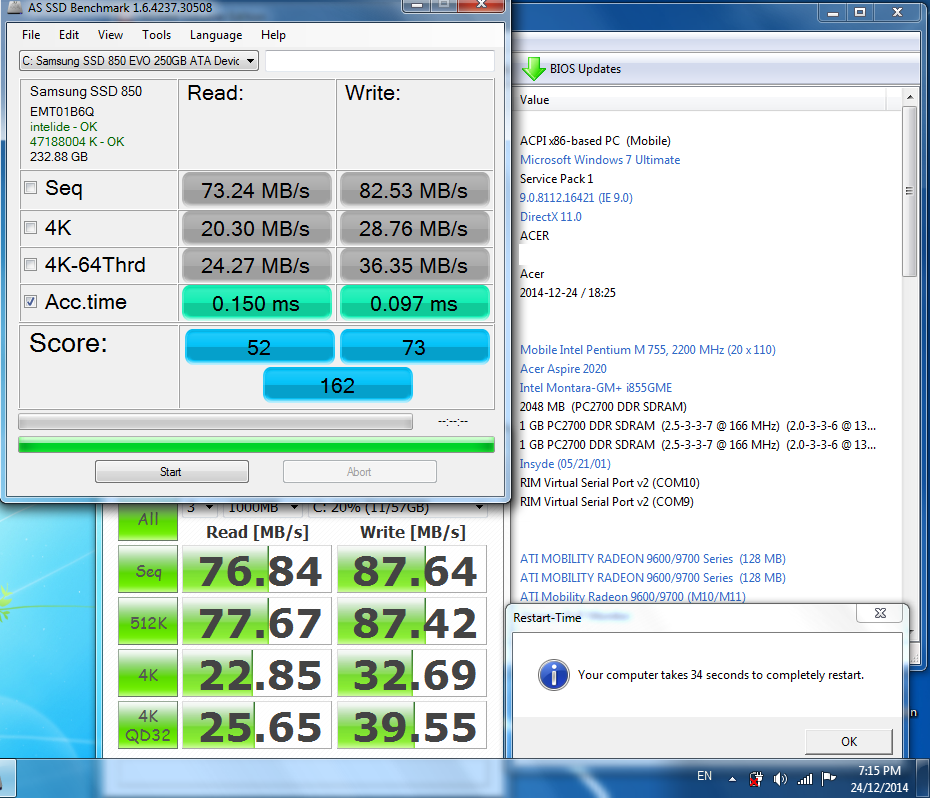The image size is (930, 798).
Task: Click the green benchmark progress bar
Action: point(256,444)
